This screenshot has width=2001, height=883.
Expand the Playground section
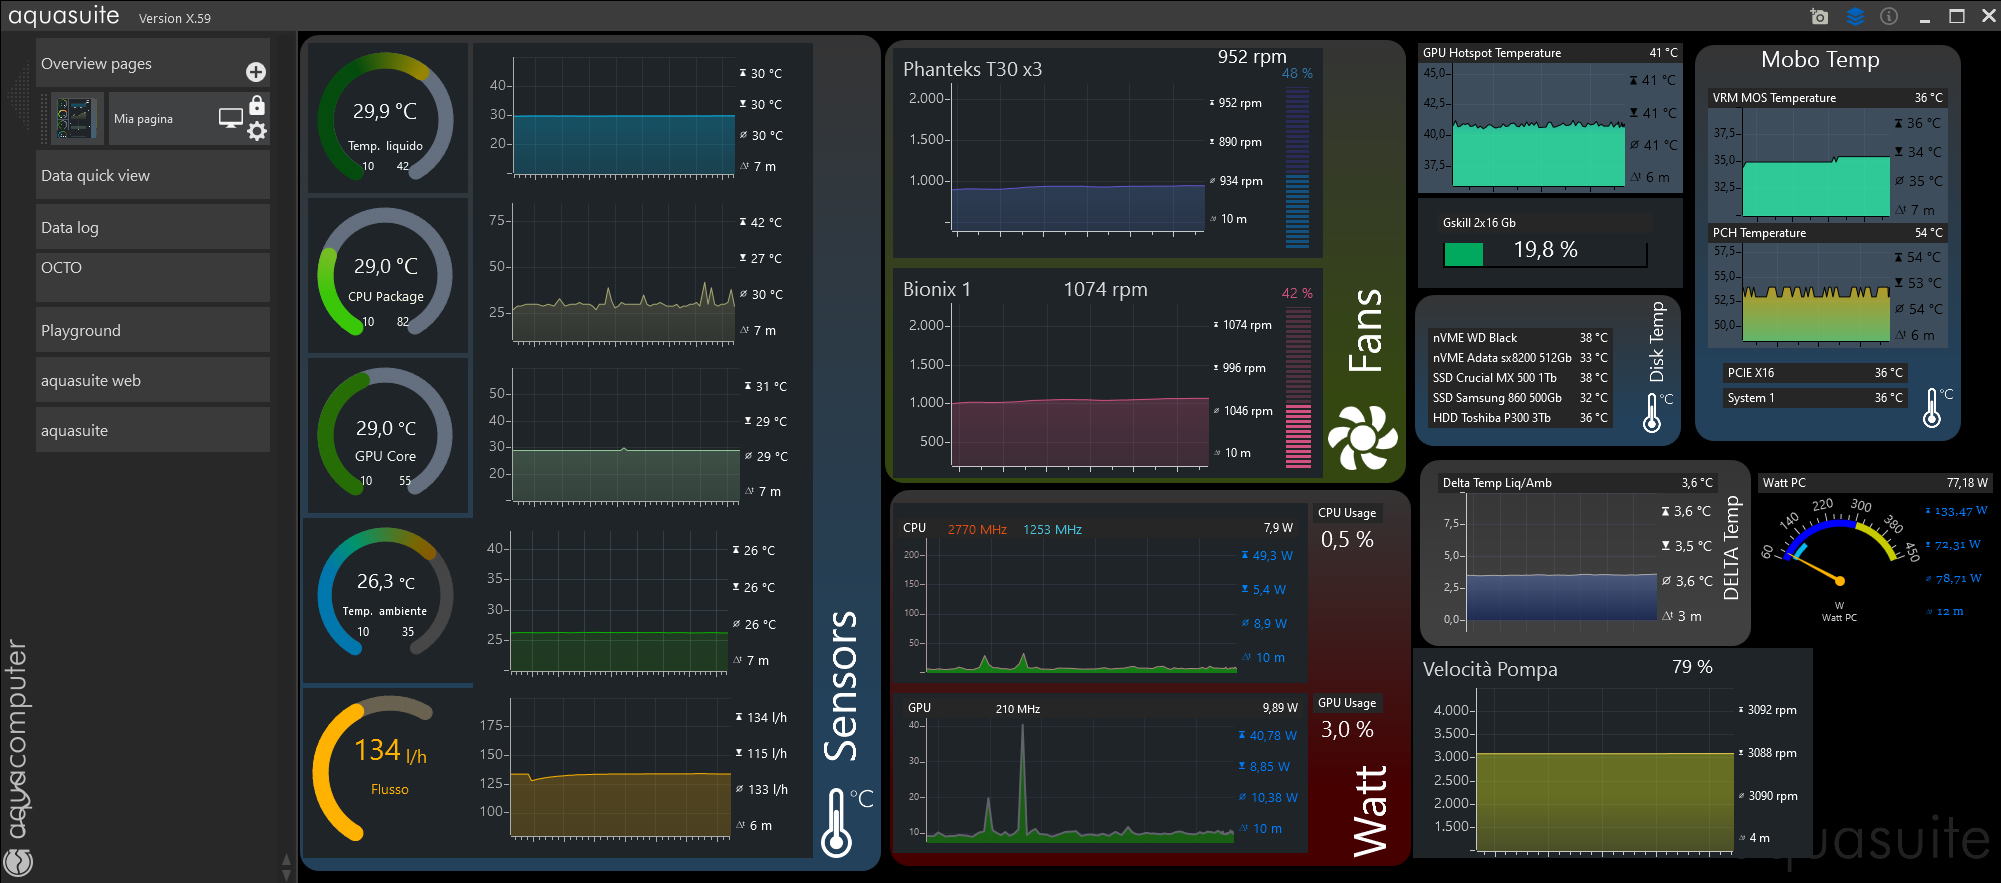click(x=153, y=330)
